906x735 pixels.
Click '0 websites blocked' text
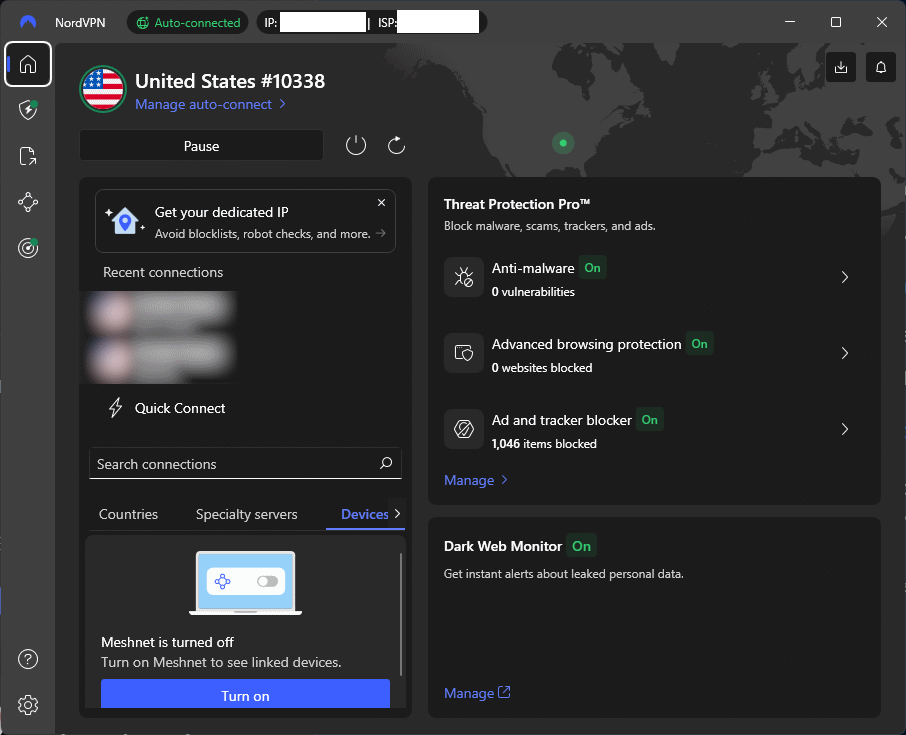[541, 368]
